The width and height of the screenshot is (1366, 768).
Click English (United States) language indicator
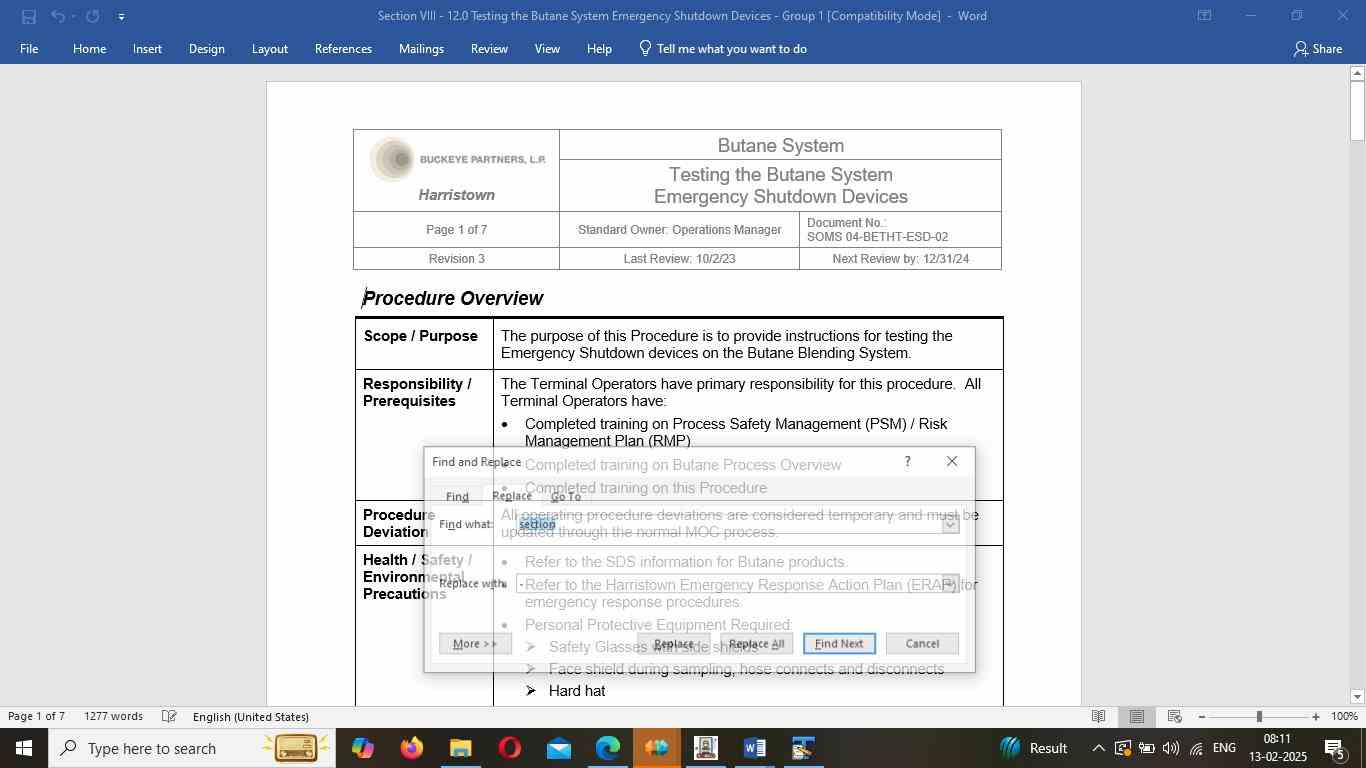(250, 716)
